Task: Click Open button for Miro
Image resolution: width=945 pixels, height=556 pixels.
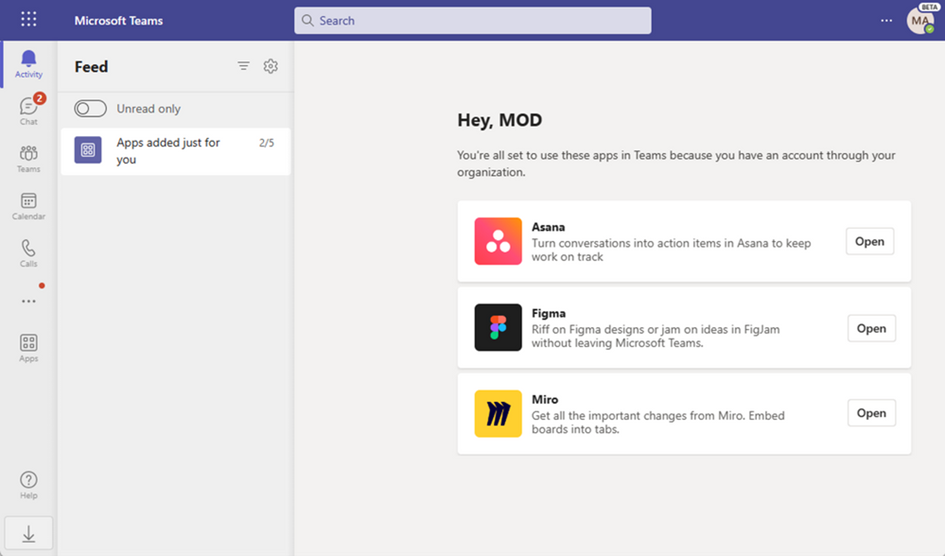Action: click(871, 414)
